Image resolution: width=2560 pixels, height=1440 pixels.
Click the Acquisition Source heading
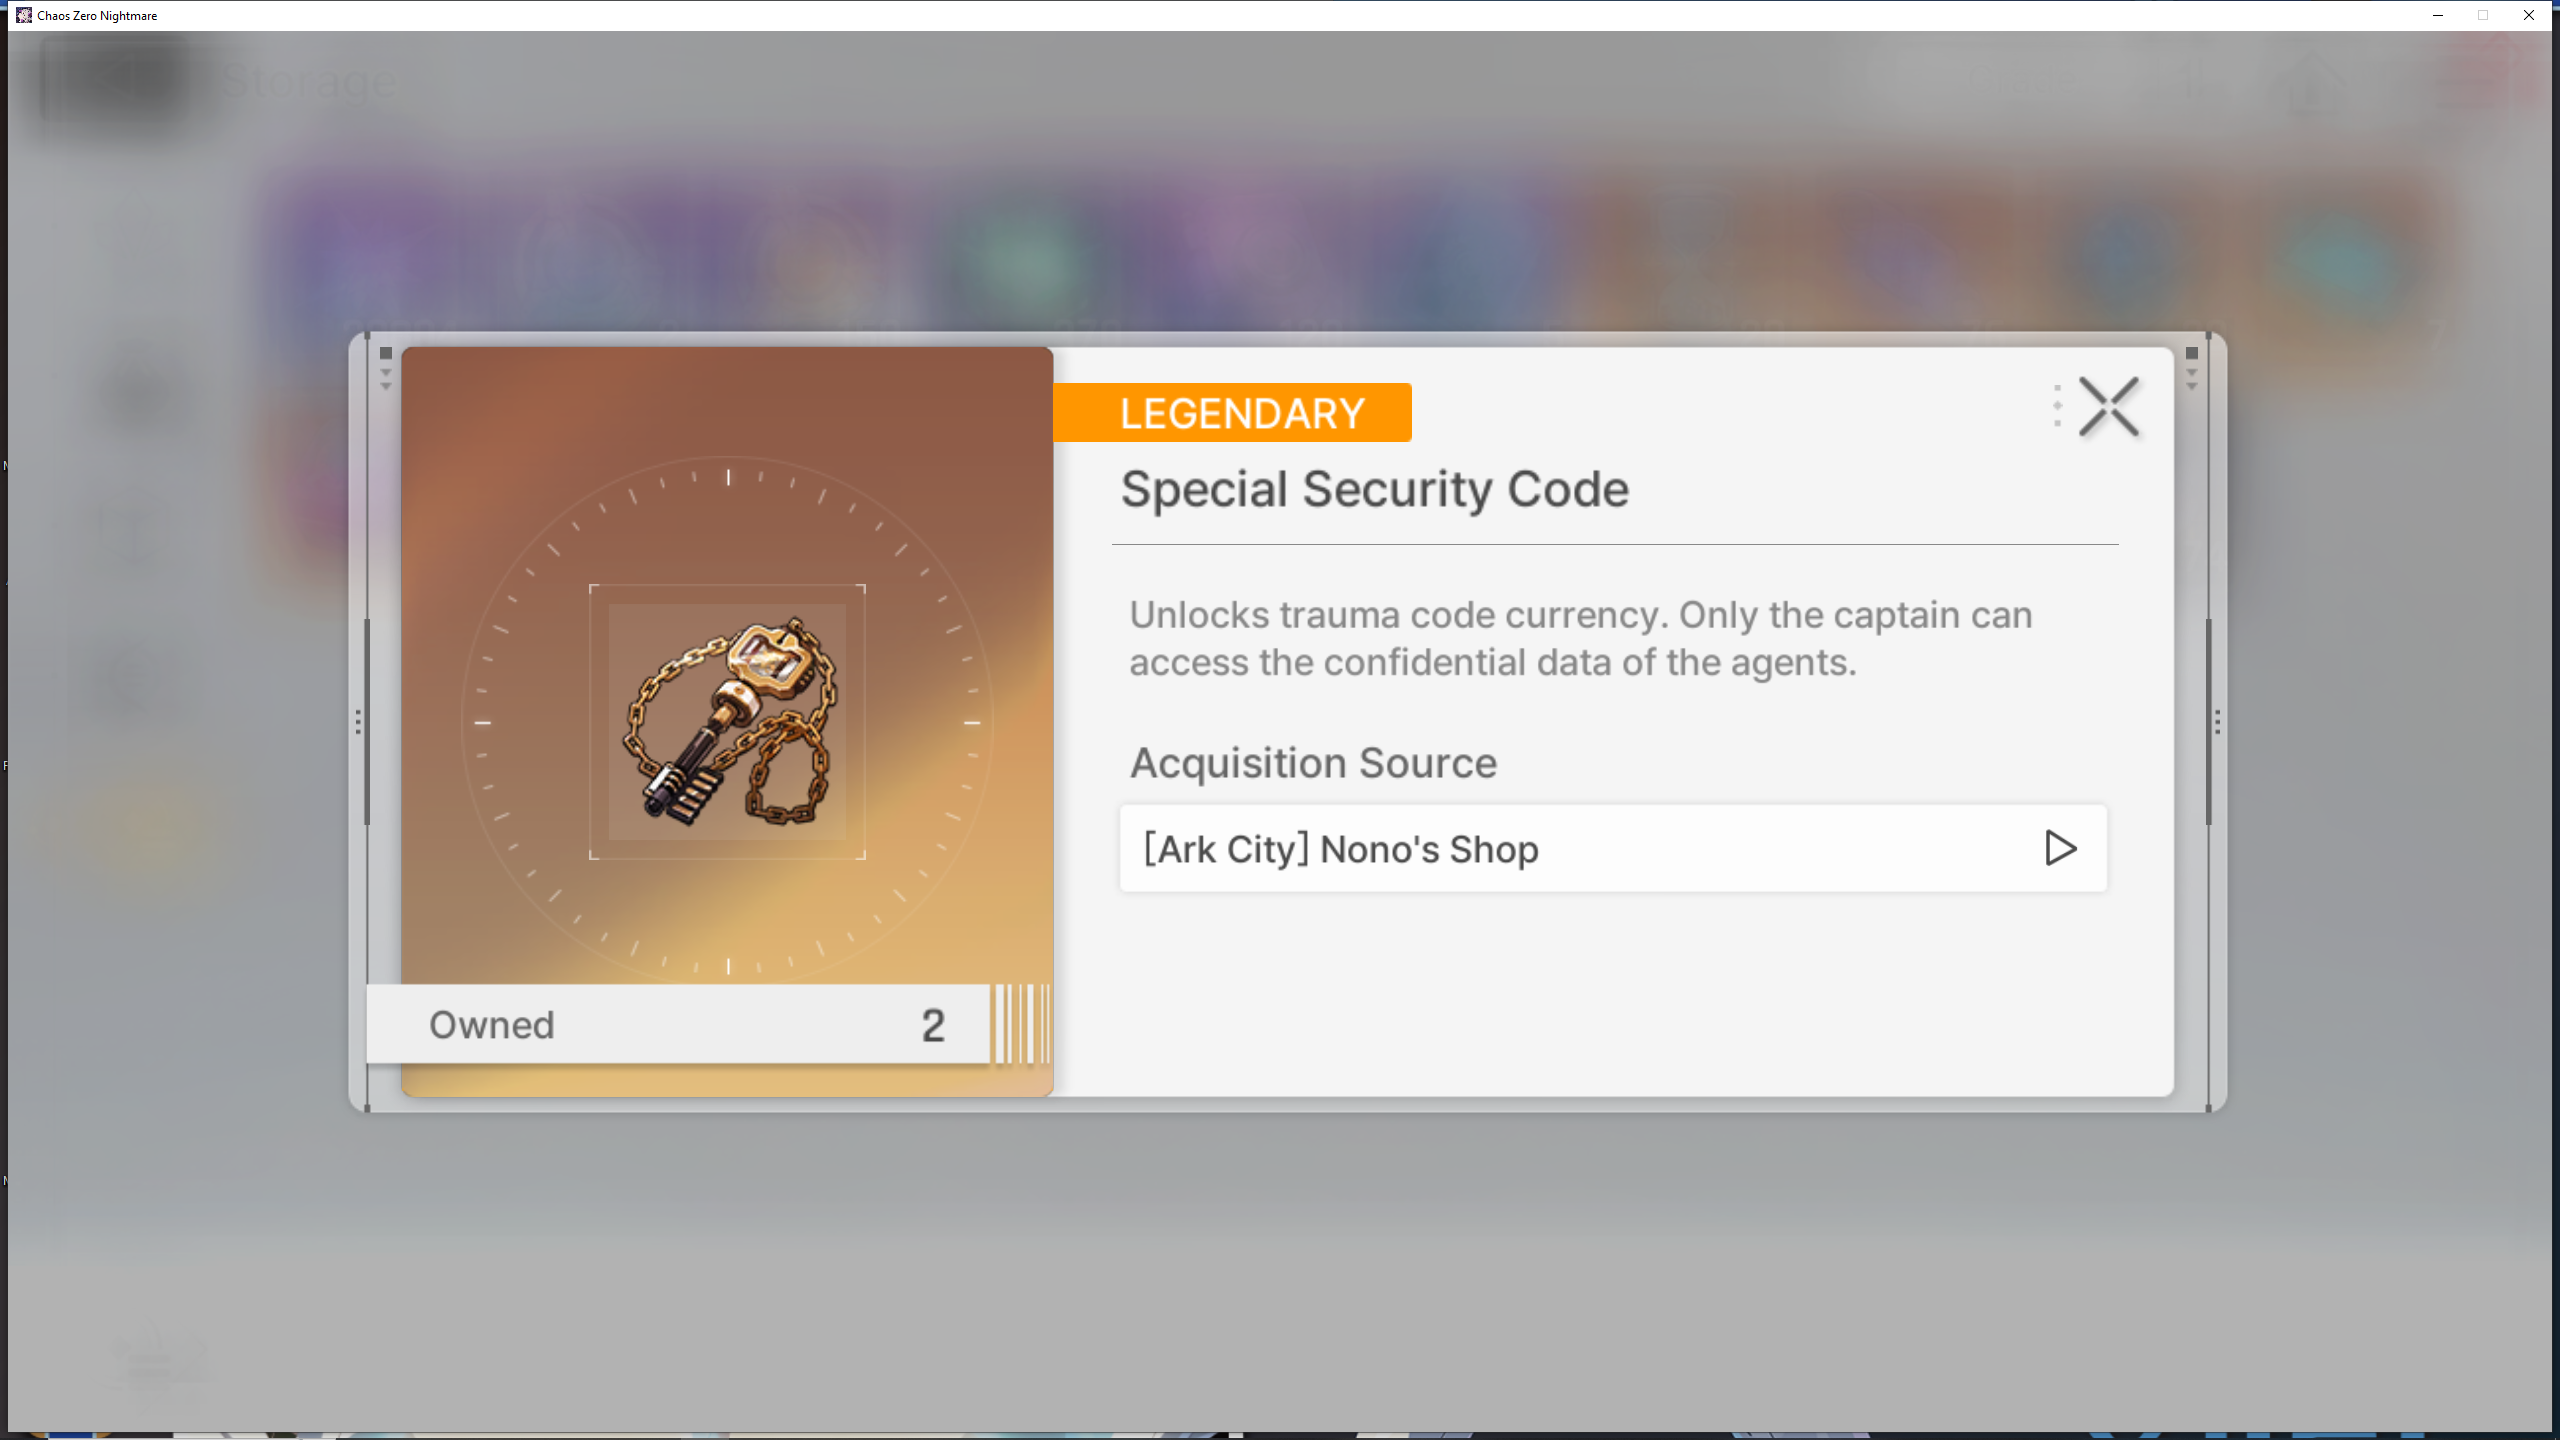click(x=1313, y=763)
